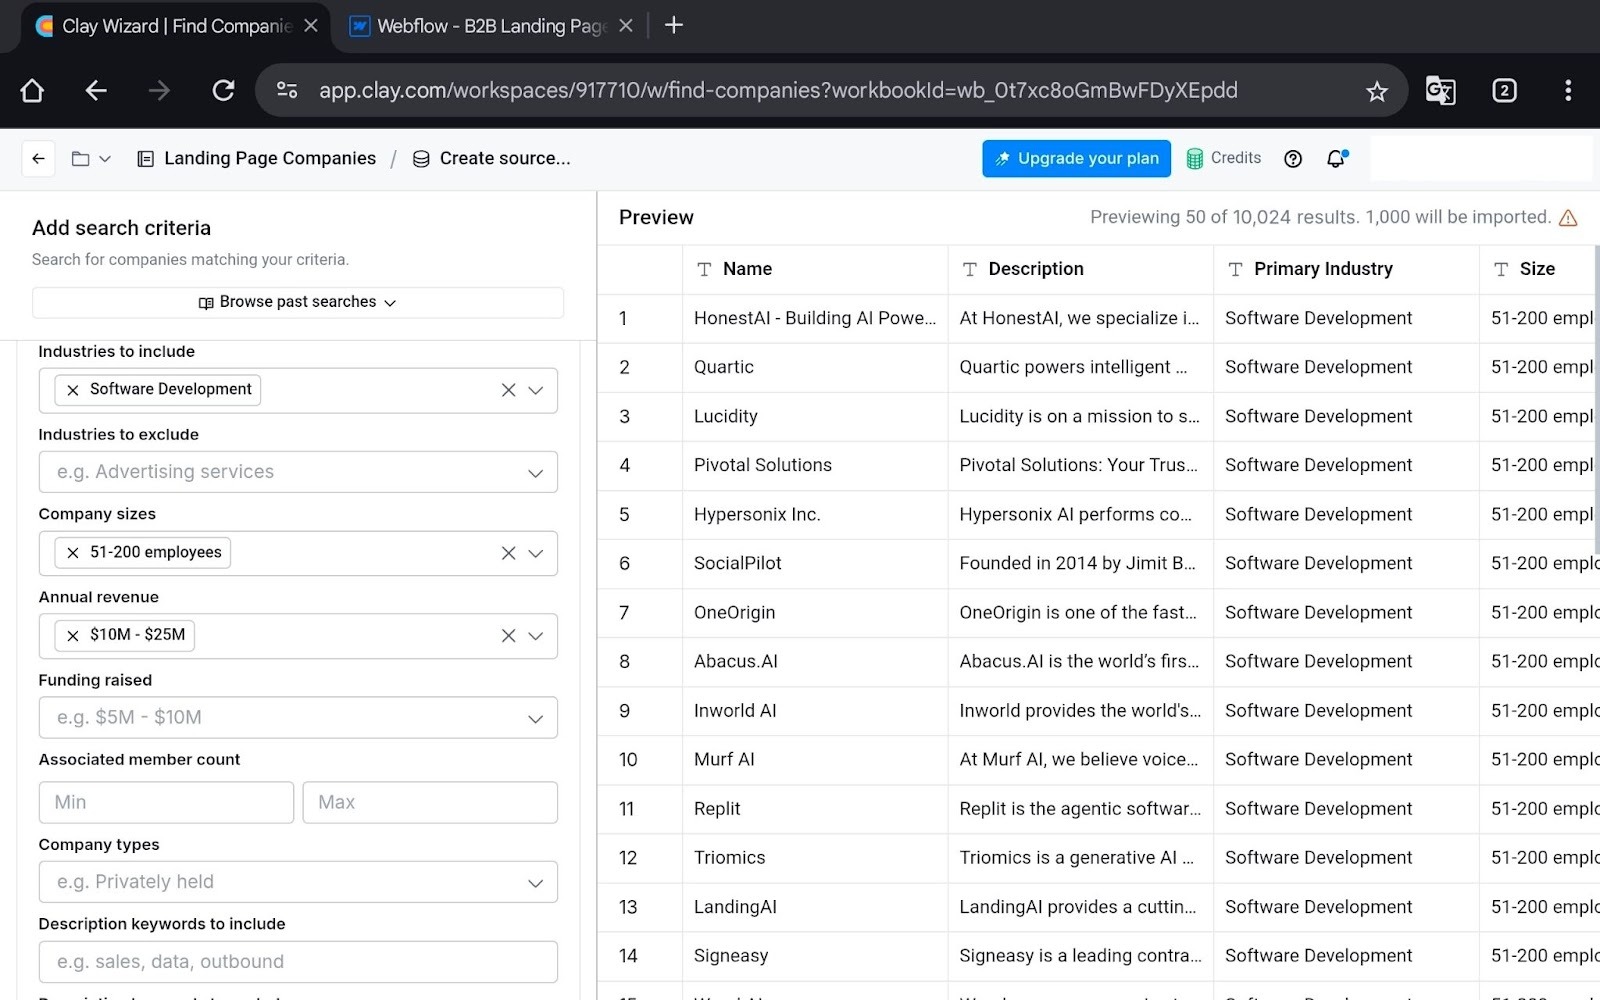Click the Description column header
Image resolution: width=1600 pixels, height=1000 pixels.
[x=1080, y=269]
